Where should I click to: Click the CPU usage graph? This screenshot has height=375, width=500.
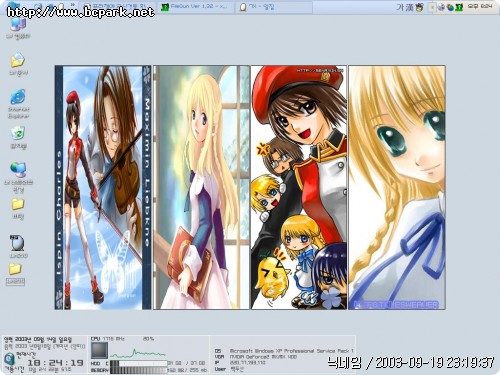coord(138,353)
